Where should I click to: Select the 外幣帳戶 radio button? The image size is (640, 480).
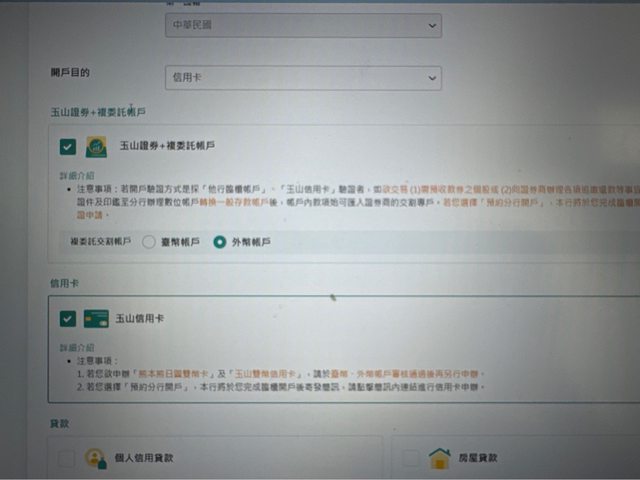pos(219,241)
